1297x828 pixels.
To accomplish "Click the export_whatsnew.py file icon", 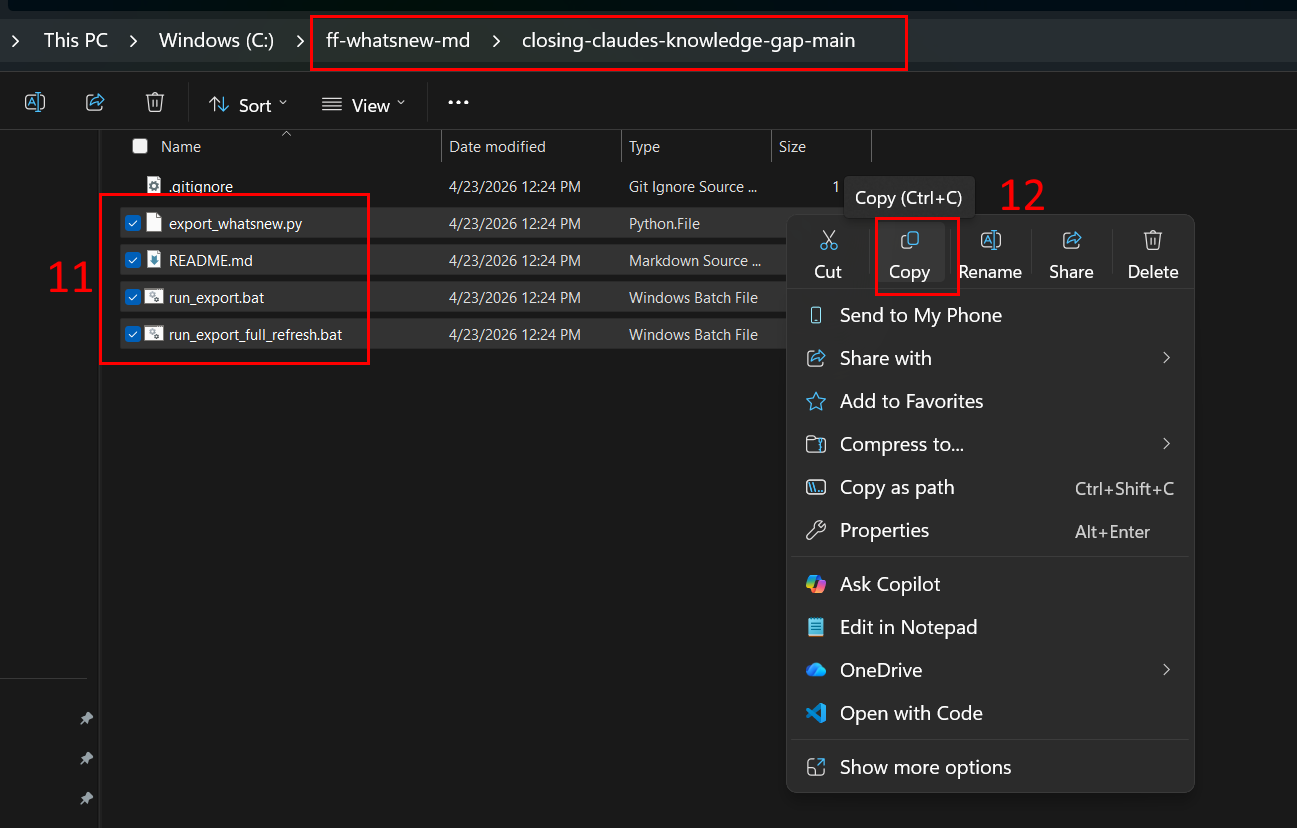I will 153,223.
